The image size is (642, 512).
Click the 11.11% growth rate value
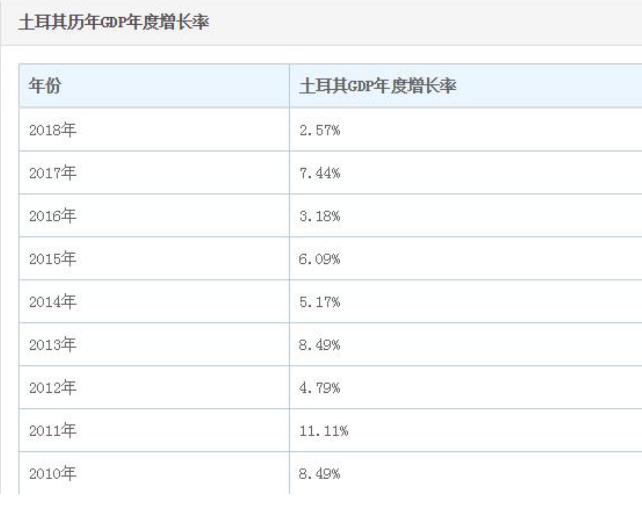(x=324, y=431)
